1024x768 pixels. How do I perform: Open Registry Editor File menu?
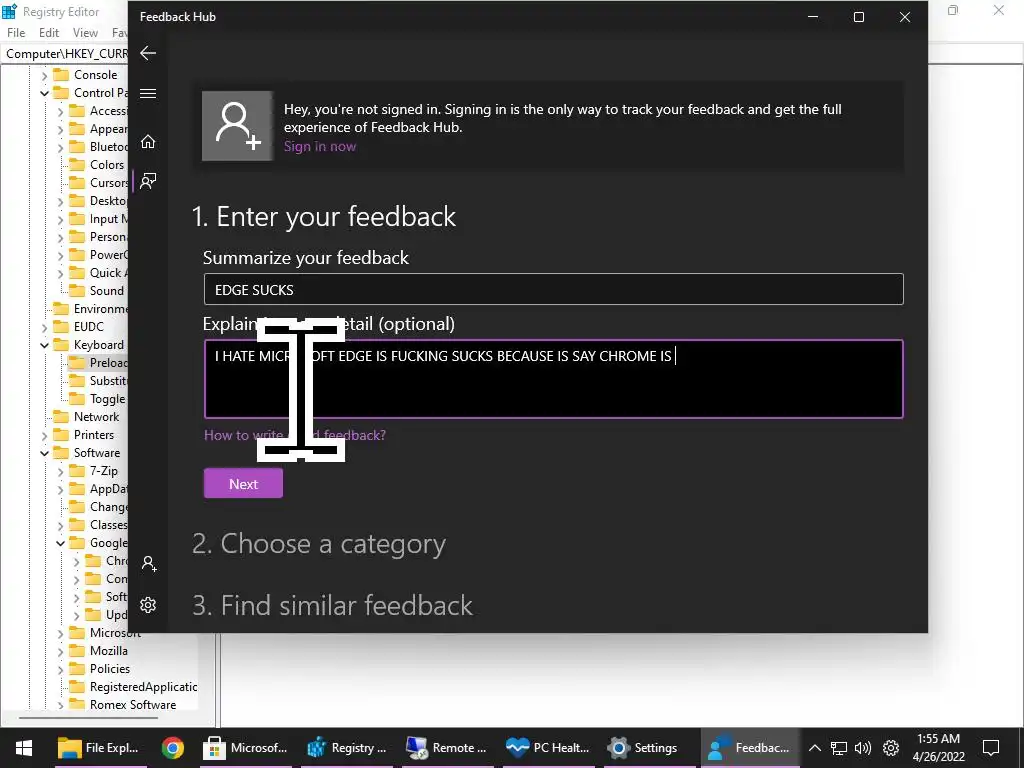16,33
